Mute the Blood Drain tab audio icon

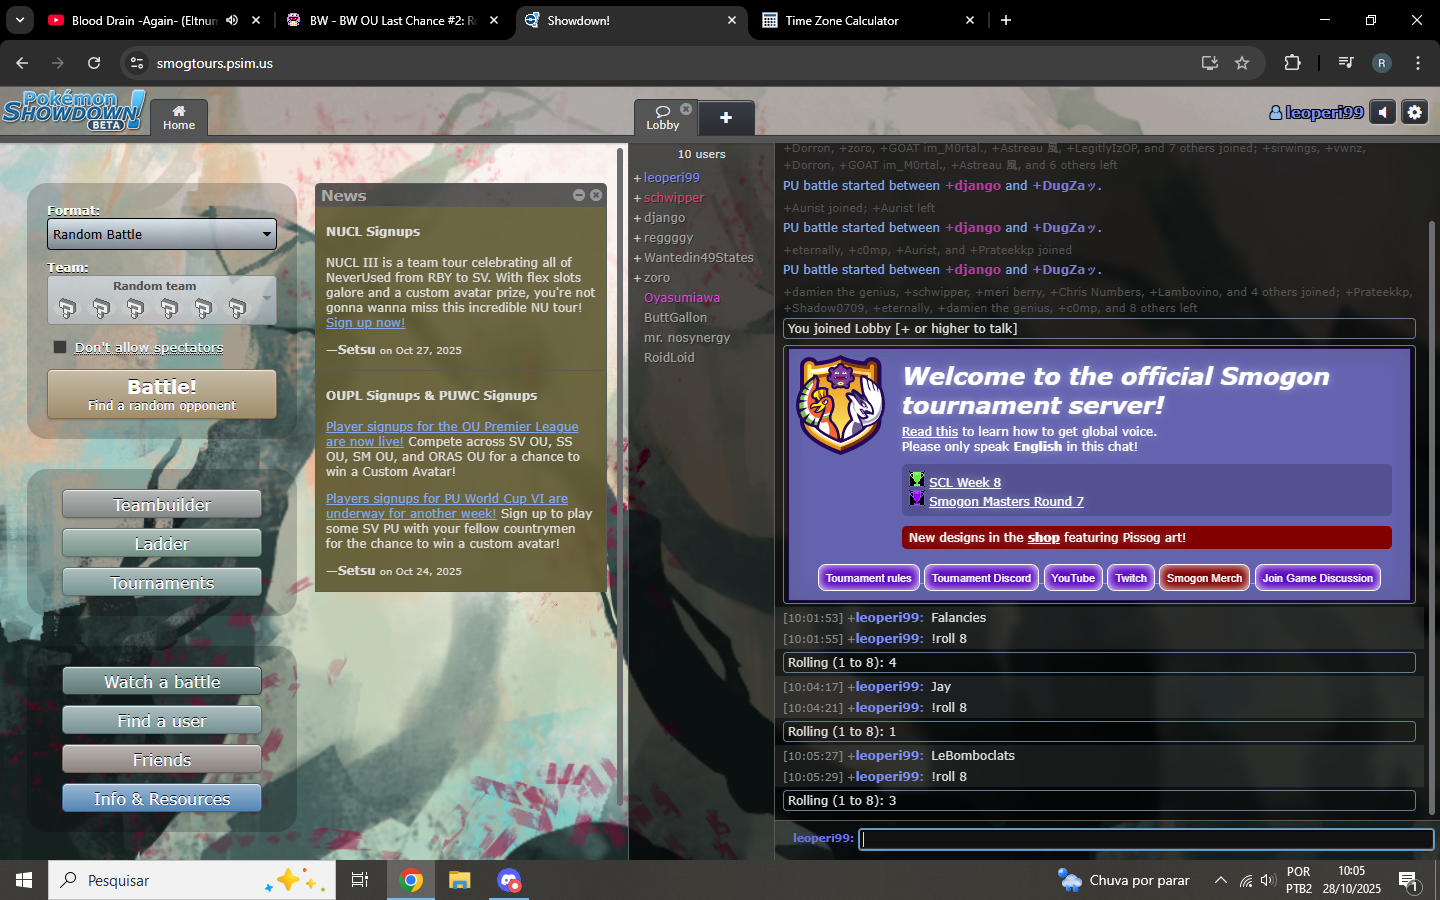coord(232,20)
